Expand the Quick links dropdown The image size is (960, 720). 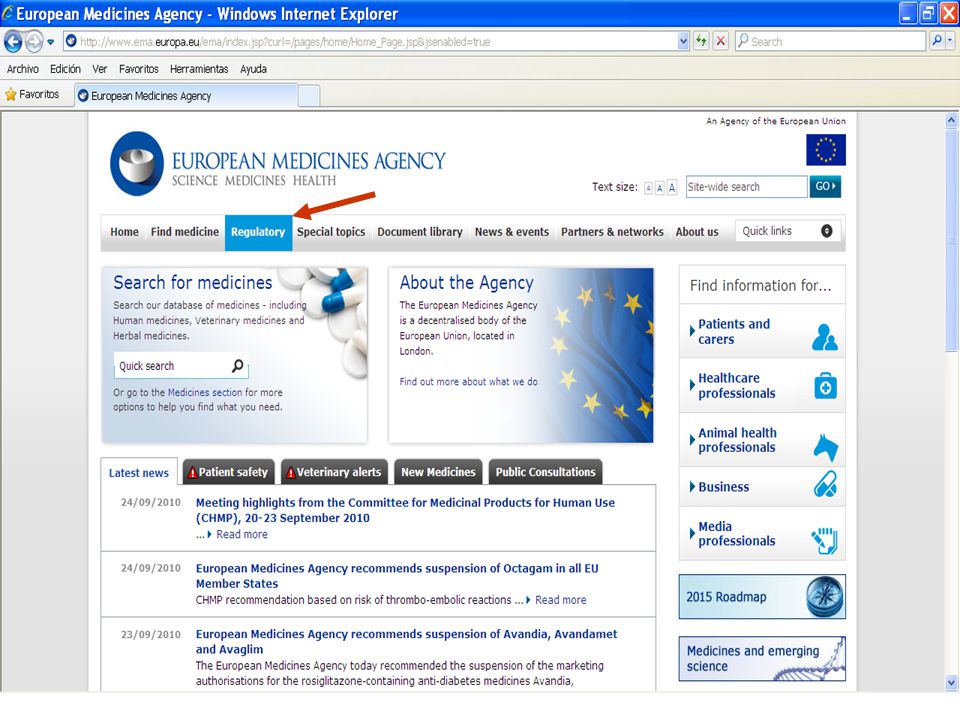click(x=788, y=231)
